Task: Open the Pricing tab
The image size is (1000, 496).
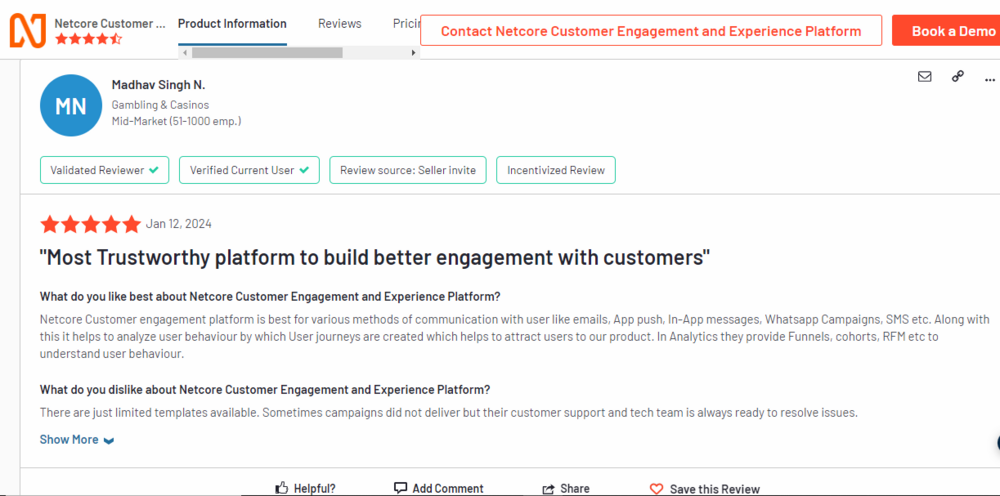Action: point(406,24)
